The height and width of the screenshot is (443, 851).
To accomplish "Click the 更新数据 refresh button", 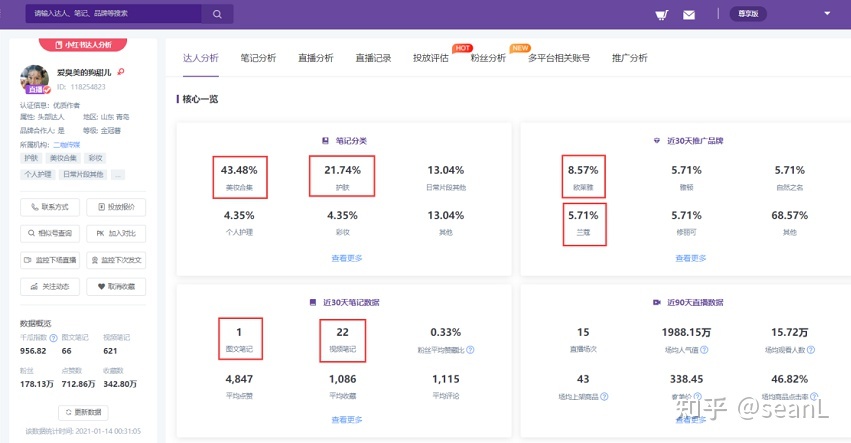I will [83, 413].
